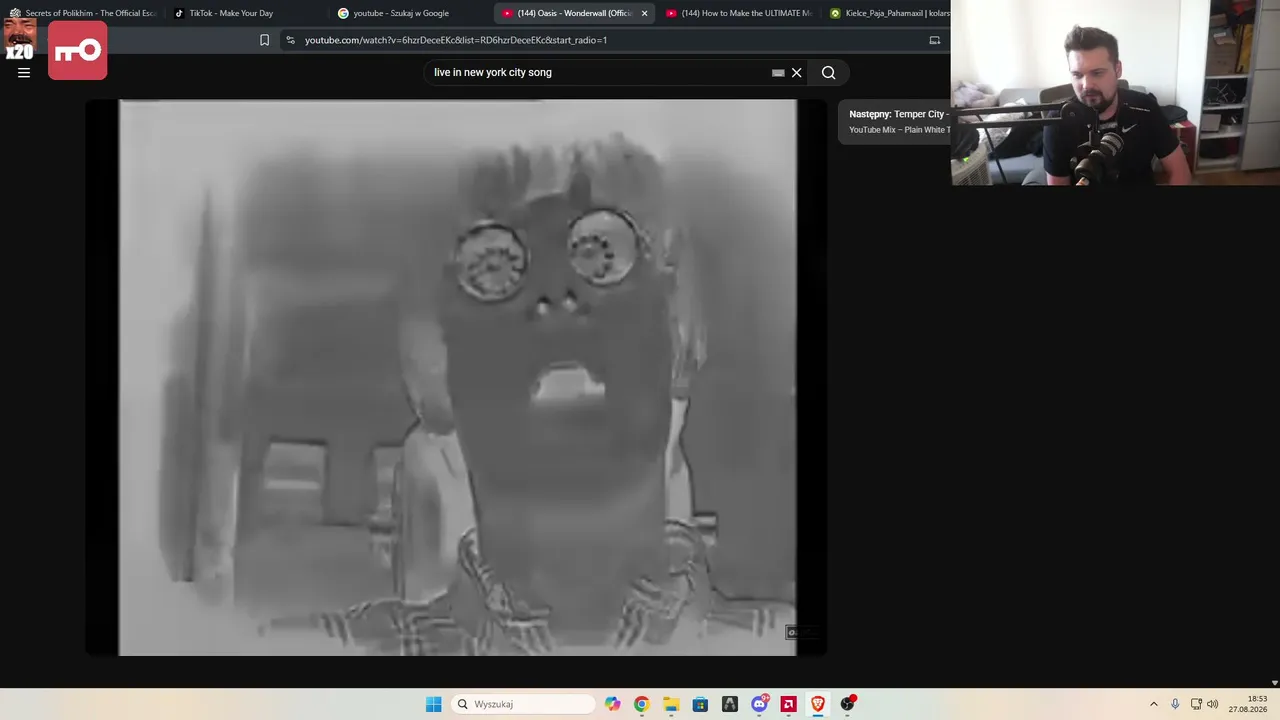
Task: Open Copilot from the taskbar
Action: click(612, 704)
